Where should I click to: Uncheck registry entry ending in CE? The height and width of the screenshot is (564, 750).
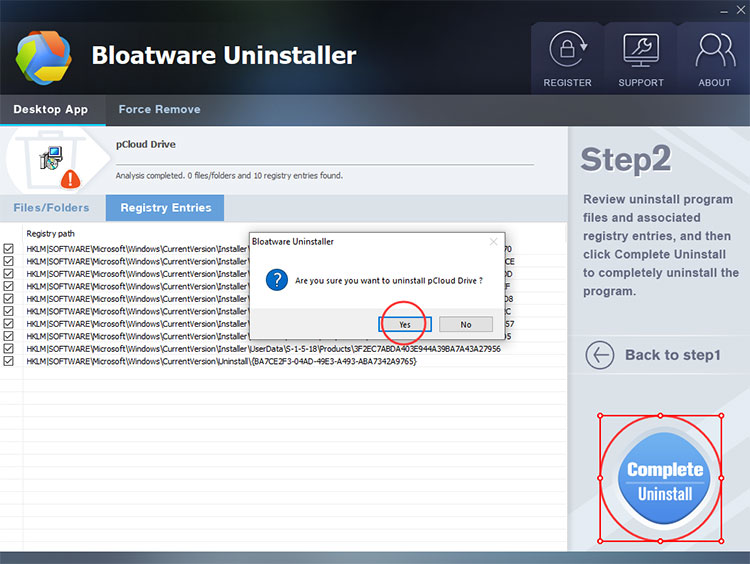coord(9,261)
